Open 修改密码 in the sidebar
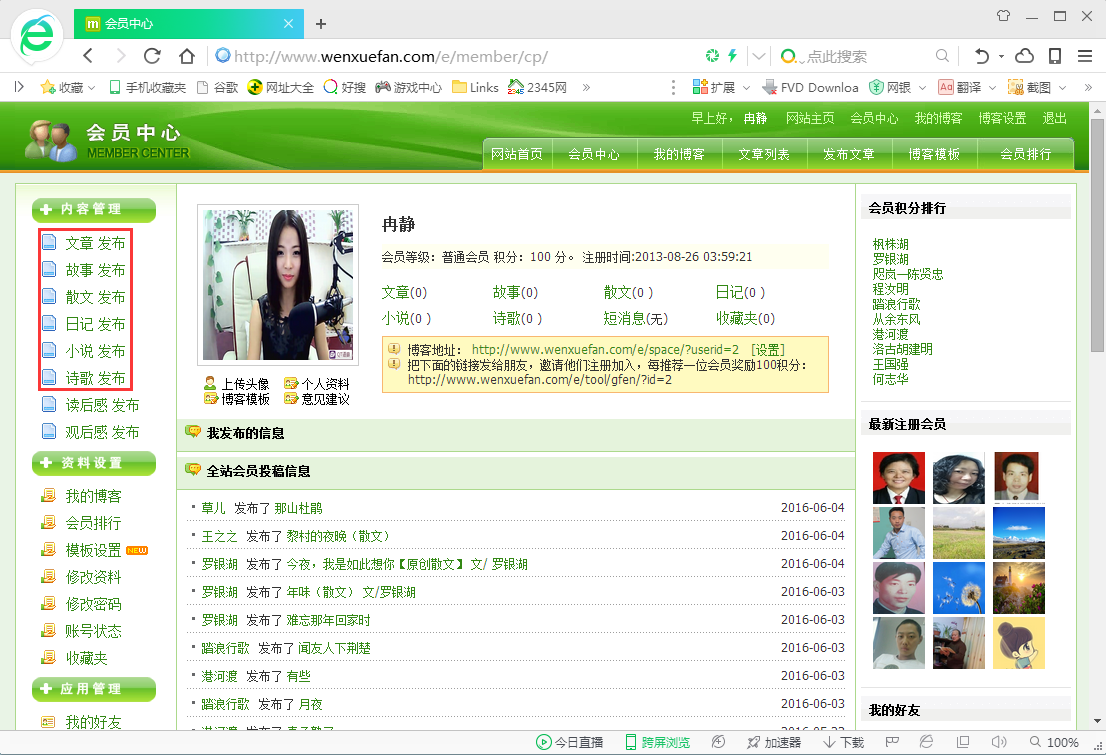 (93, 604)
